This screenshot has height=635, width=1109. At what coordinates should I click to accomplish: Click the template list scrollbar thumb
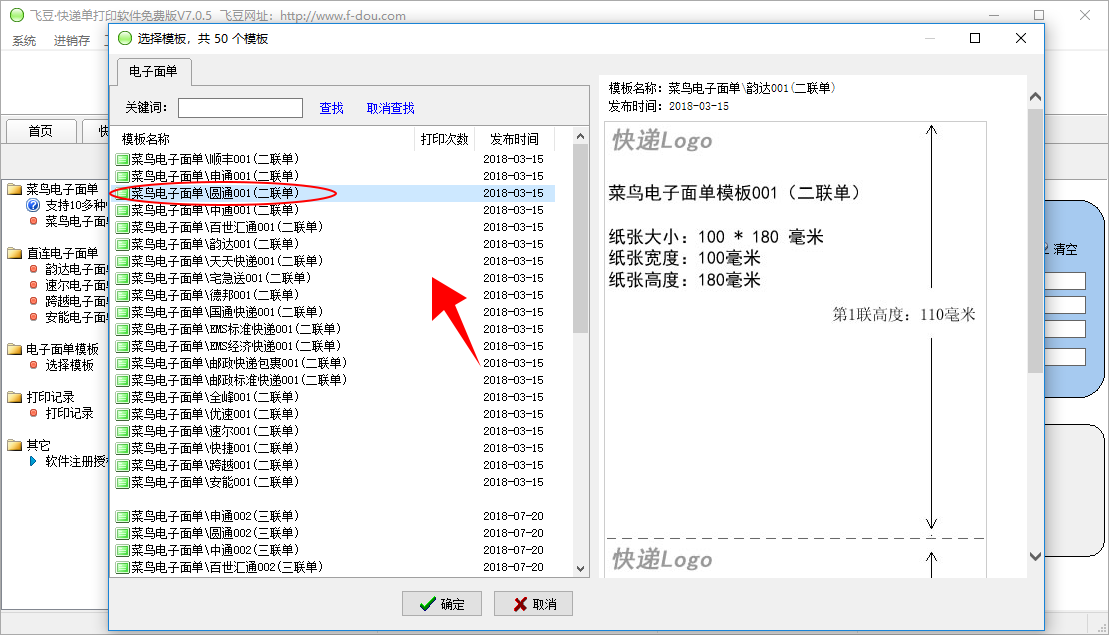[x=581, y=238]
